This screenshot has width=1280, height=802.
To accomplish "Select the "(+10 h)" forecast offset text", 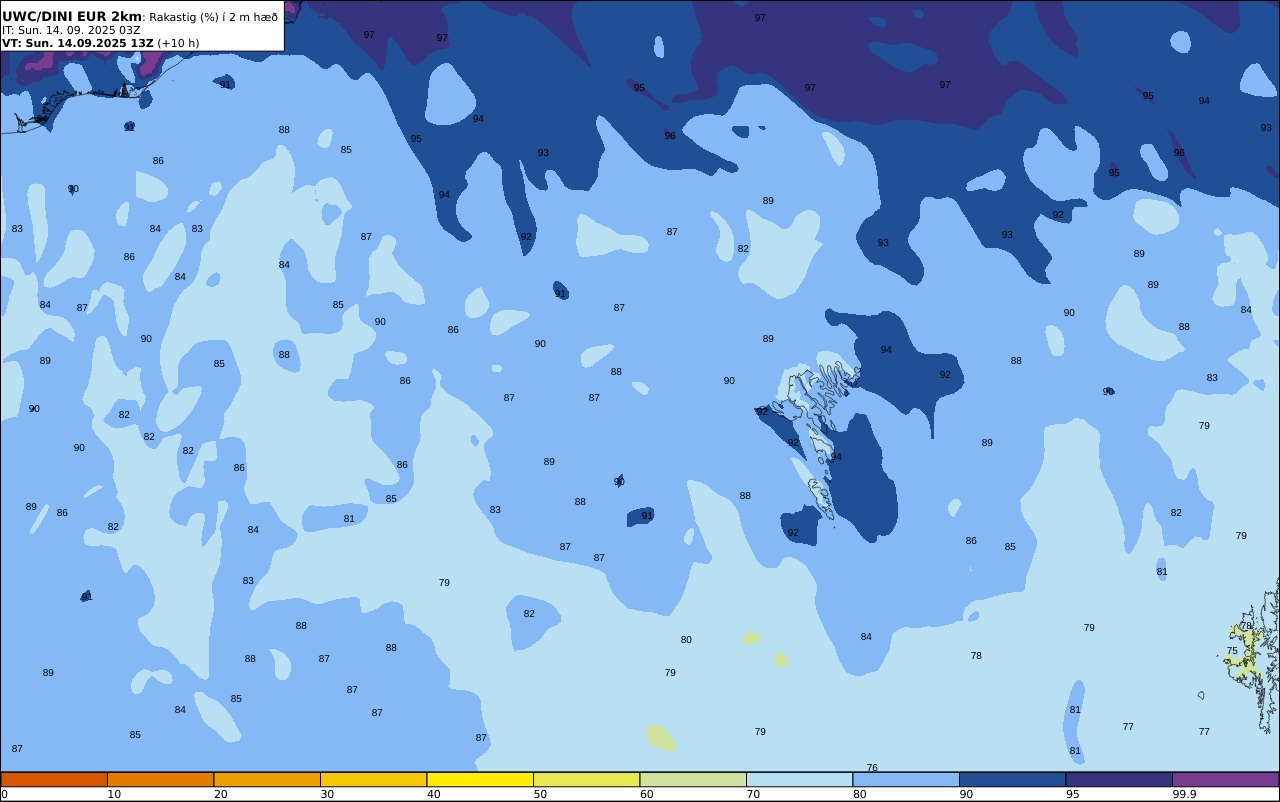I will (179, 43).
